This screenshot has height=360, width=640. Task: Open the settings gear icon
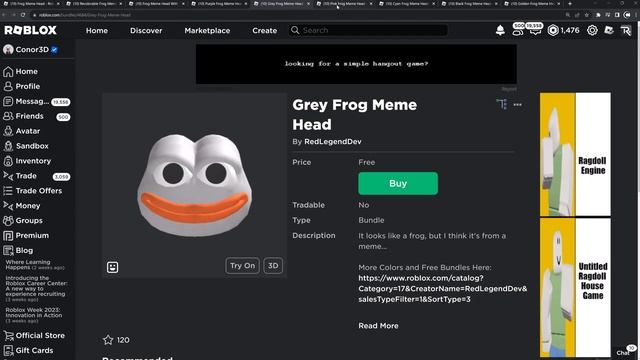592,30
